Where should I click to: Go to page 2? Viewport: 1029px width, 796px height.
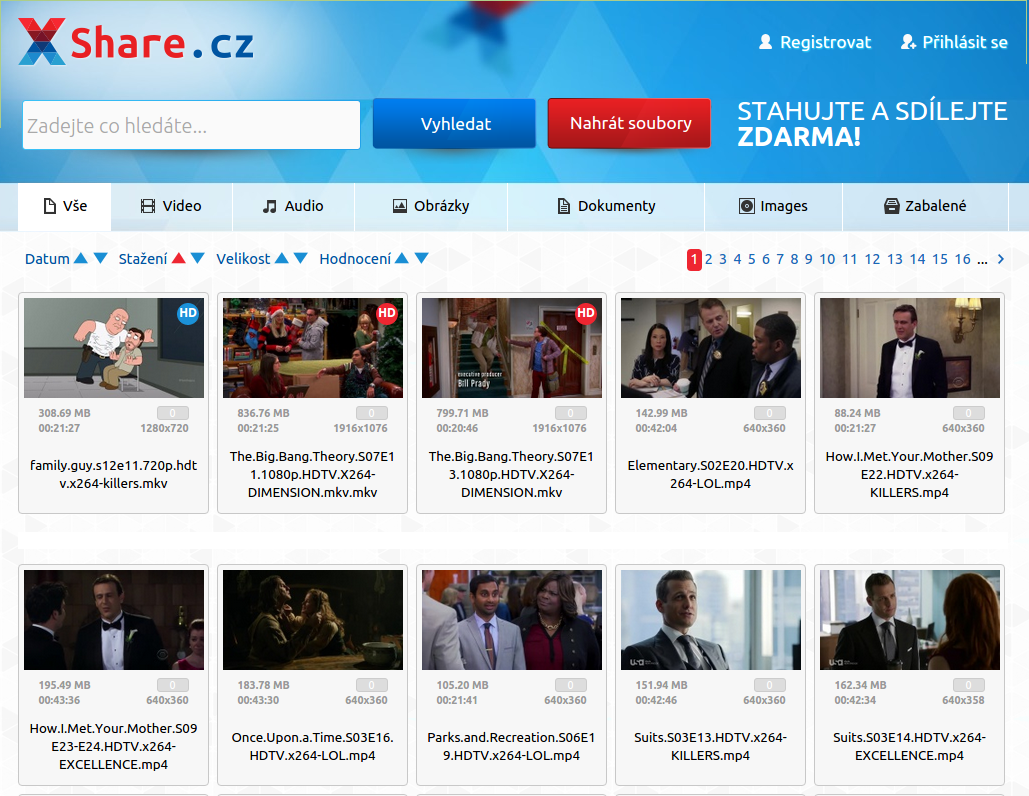pyautogui.click(x=709, y=259)
